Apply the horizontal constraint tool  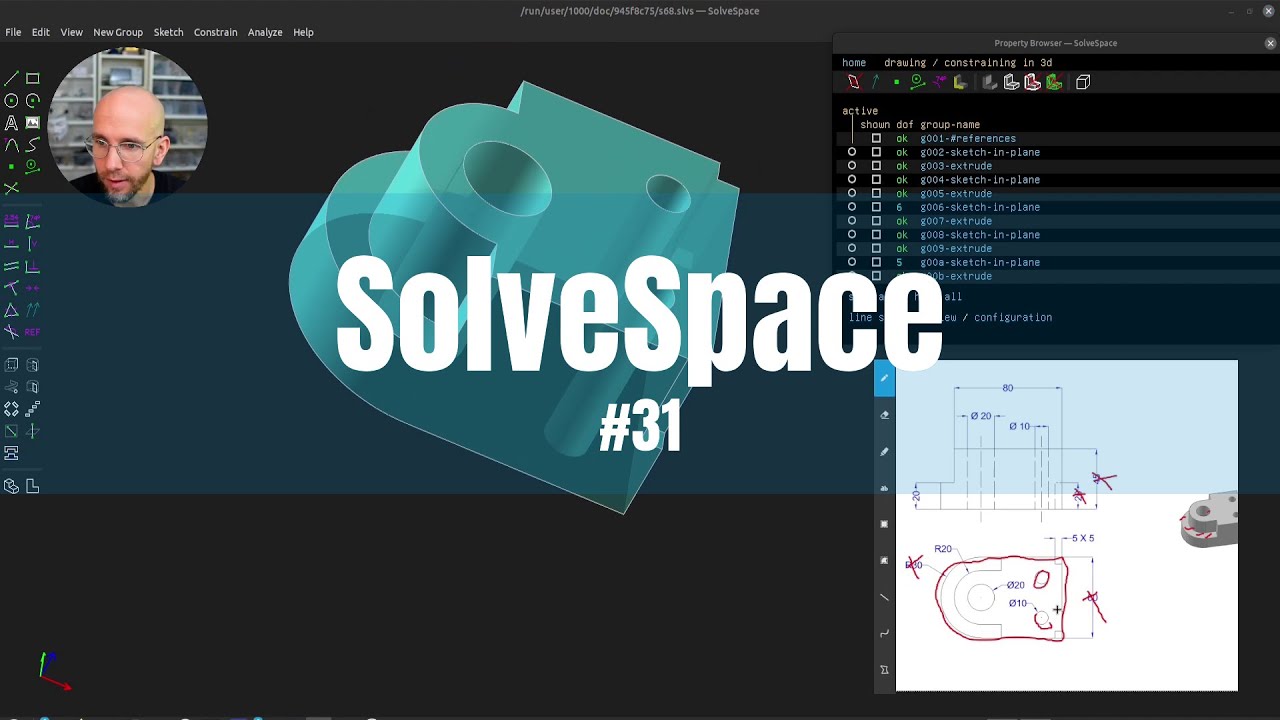[x=11, y=243]
